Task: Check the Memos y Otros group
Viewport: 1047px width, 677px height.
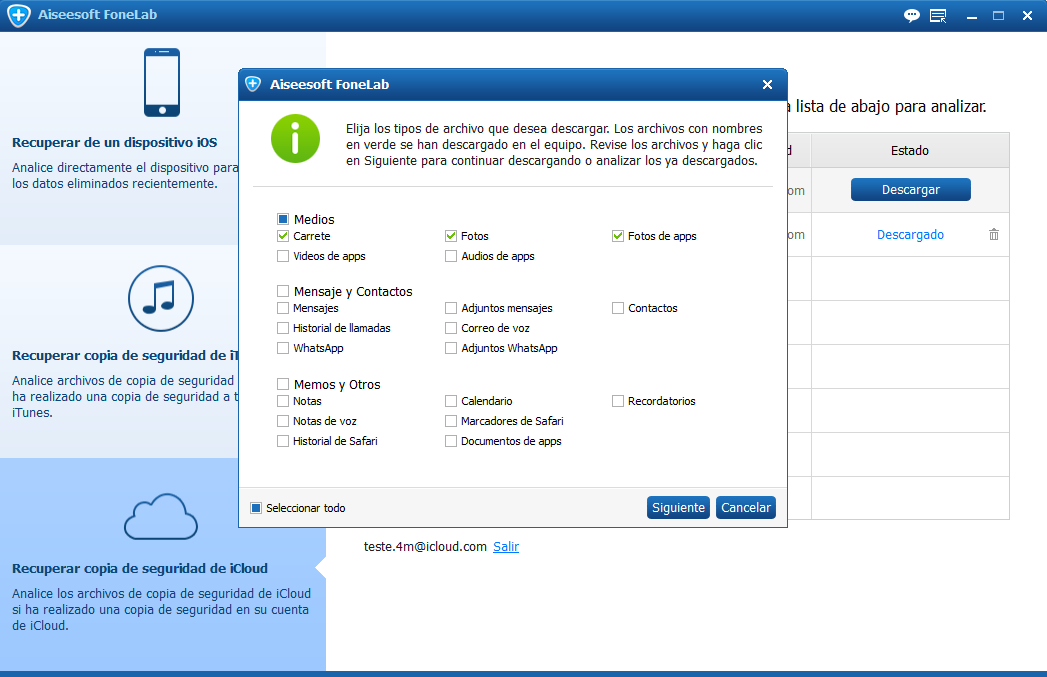Action: (283, 384)
